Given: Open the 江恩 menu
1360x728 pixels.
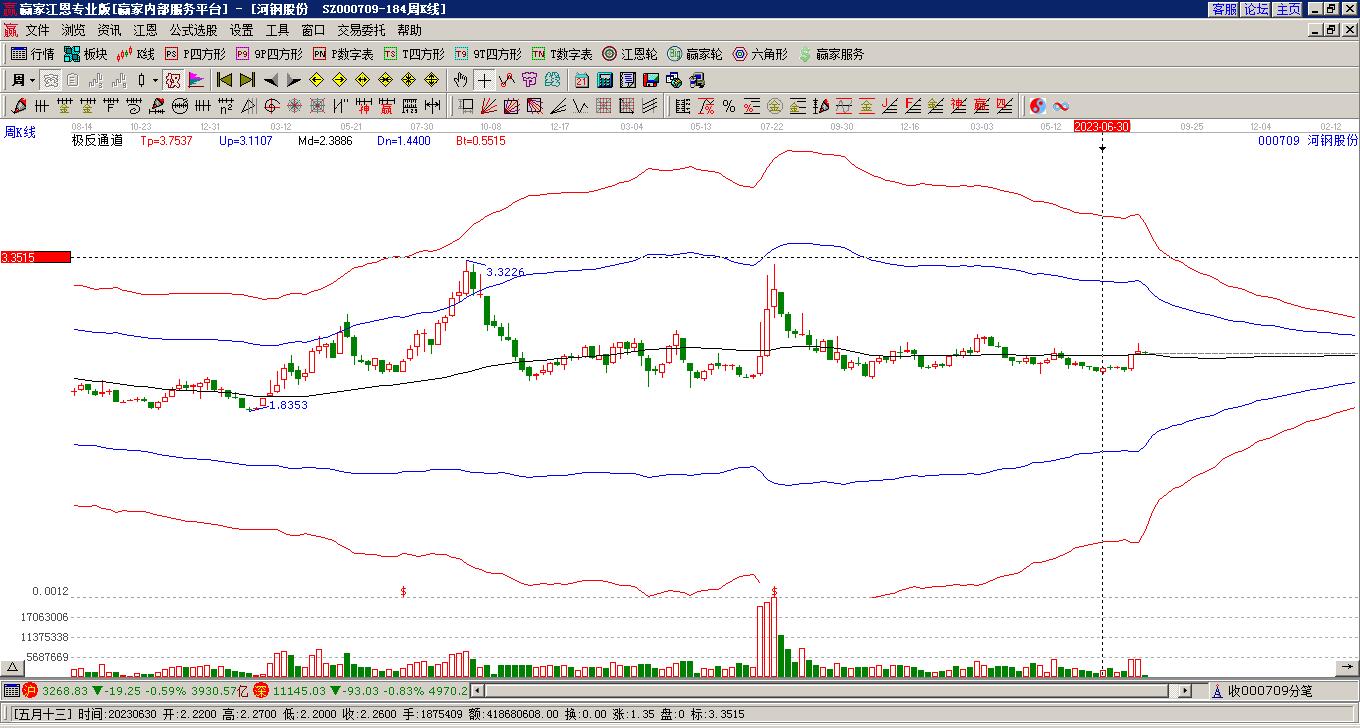Looking at the screenshot, I should pos(145,31).
